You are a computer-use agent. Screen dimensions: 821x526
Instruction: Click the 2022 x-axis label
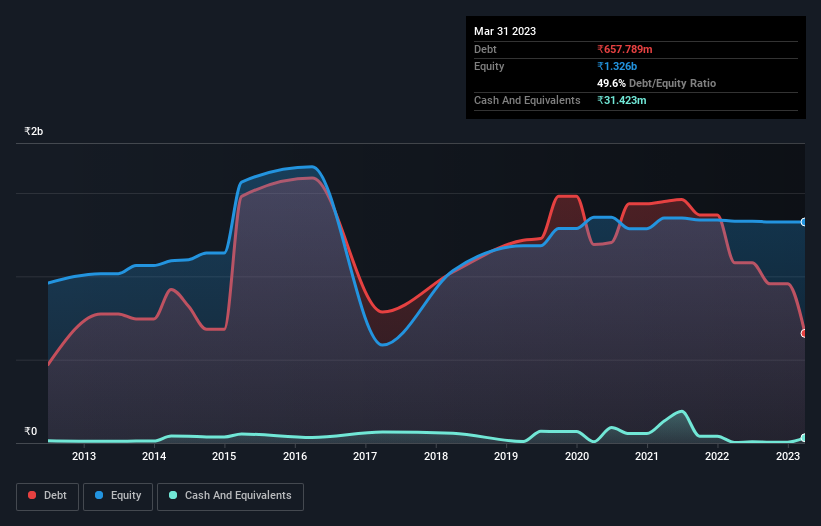click(x=717, y=456)
